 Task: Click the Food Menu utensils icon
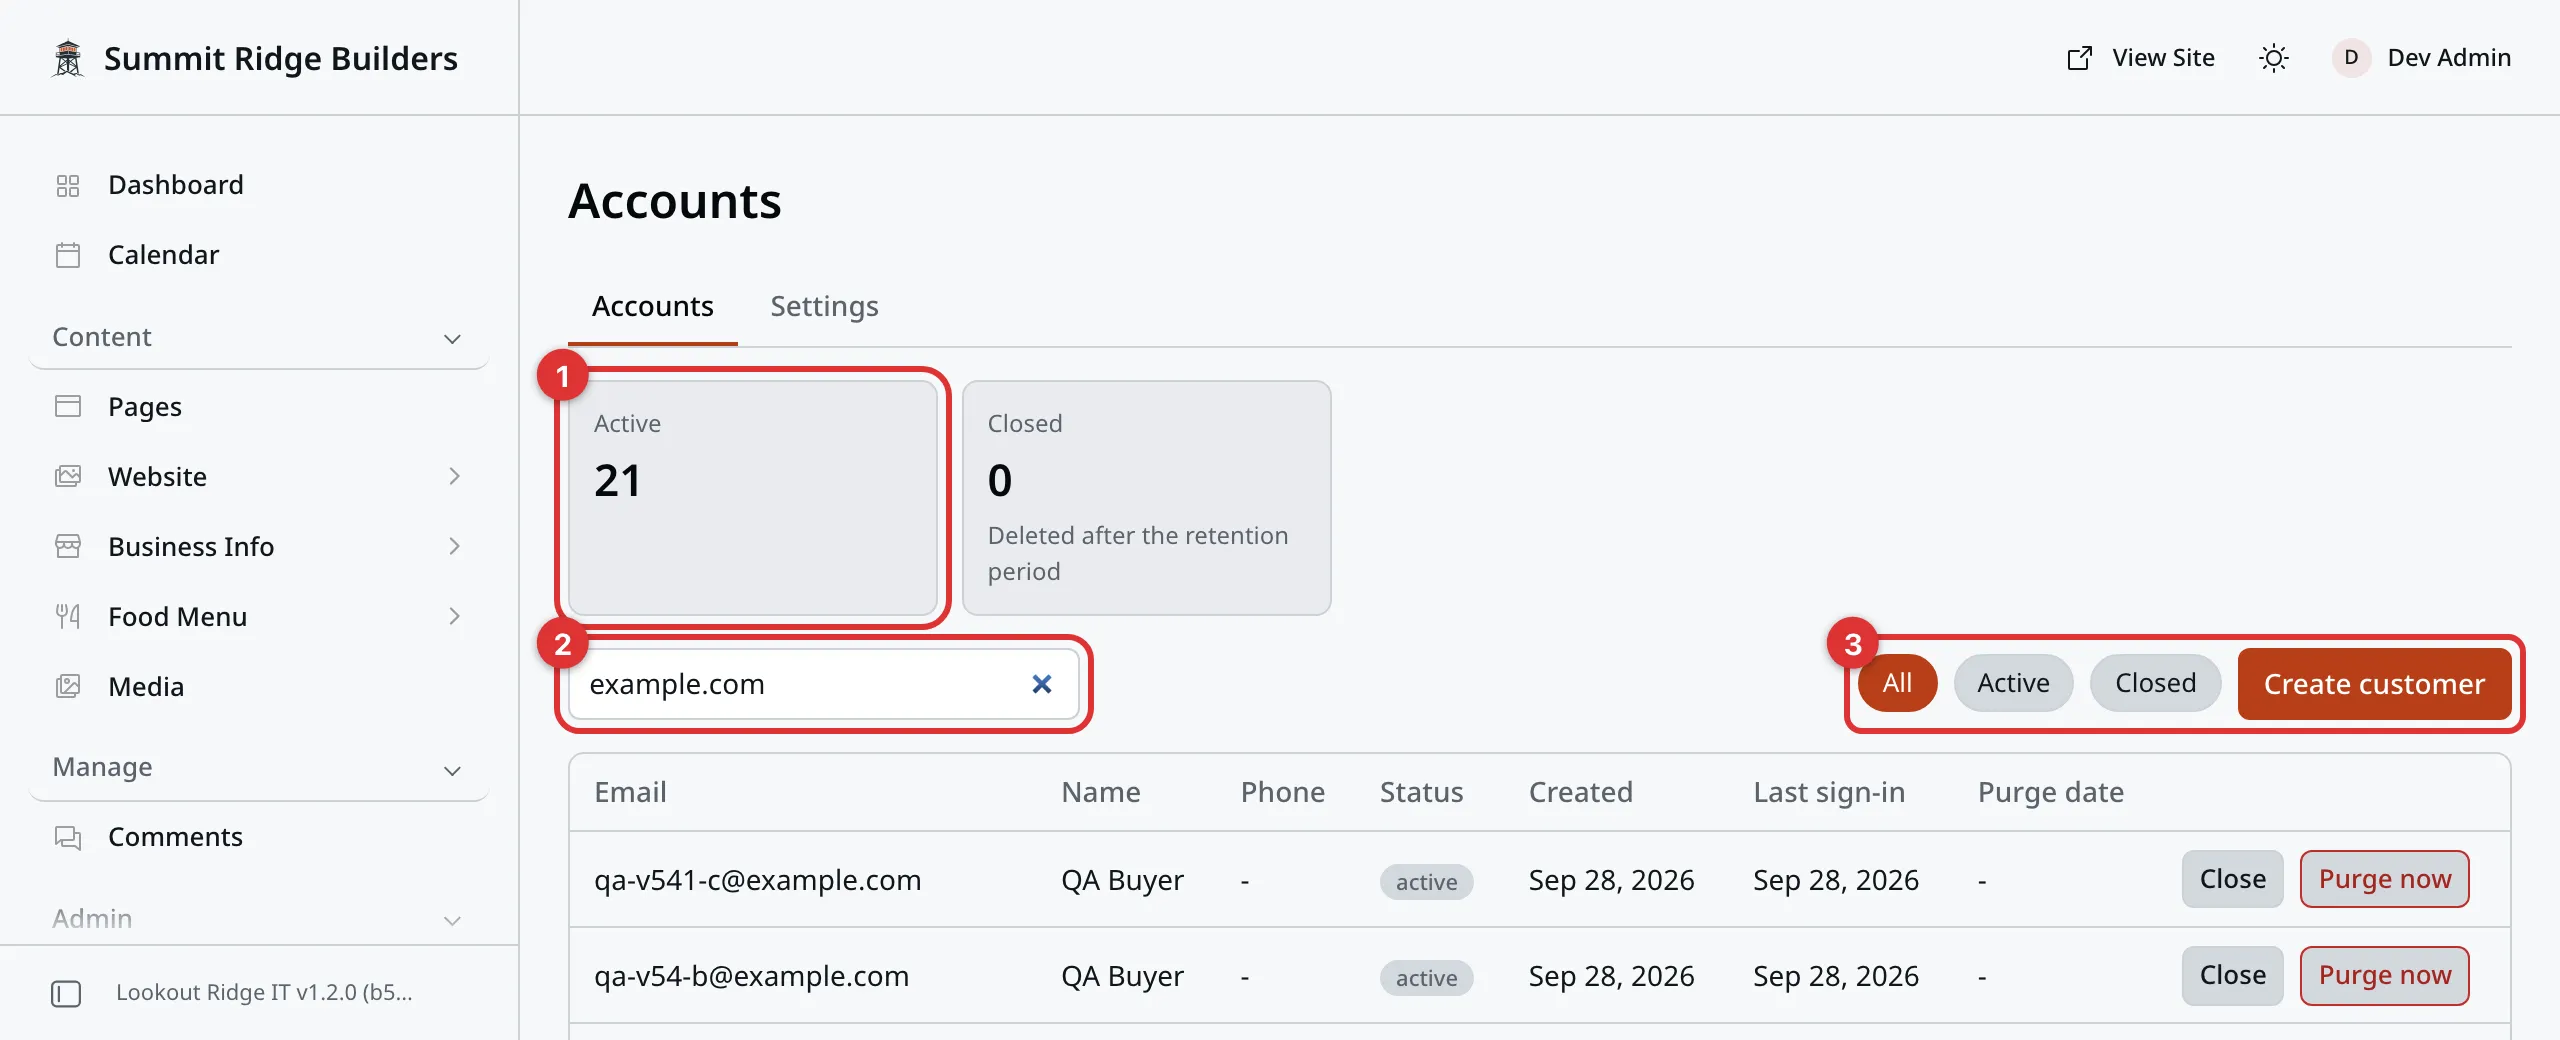click(x=68, y=617)
